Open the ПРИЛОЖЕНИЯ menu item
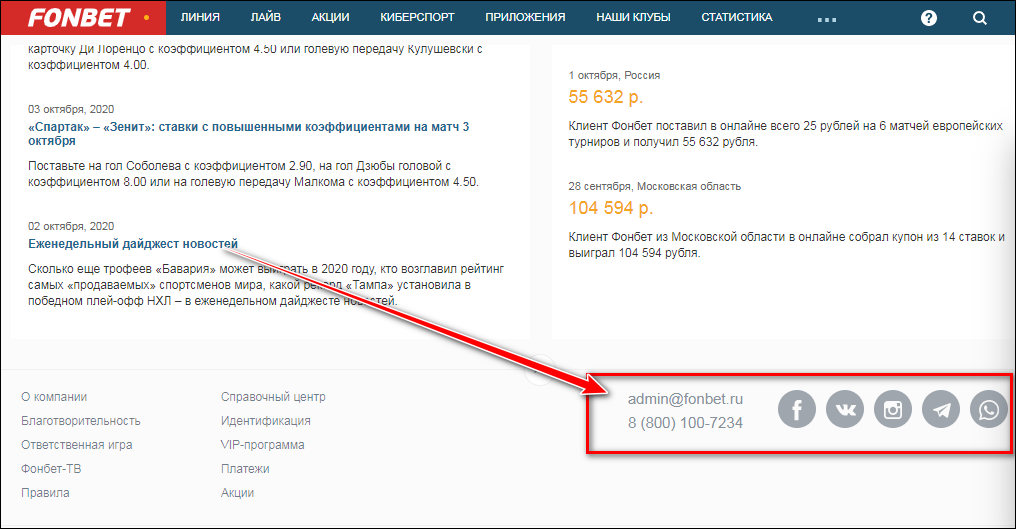 (x=525, y=18)
